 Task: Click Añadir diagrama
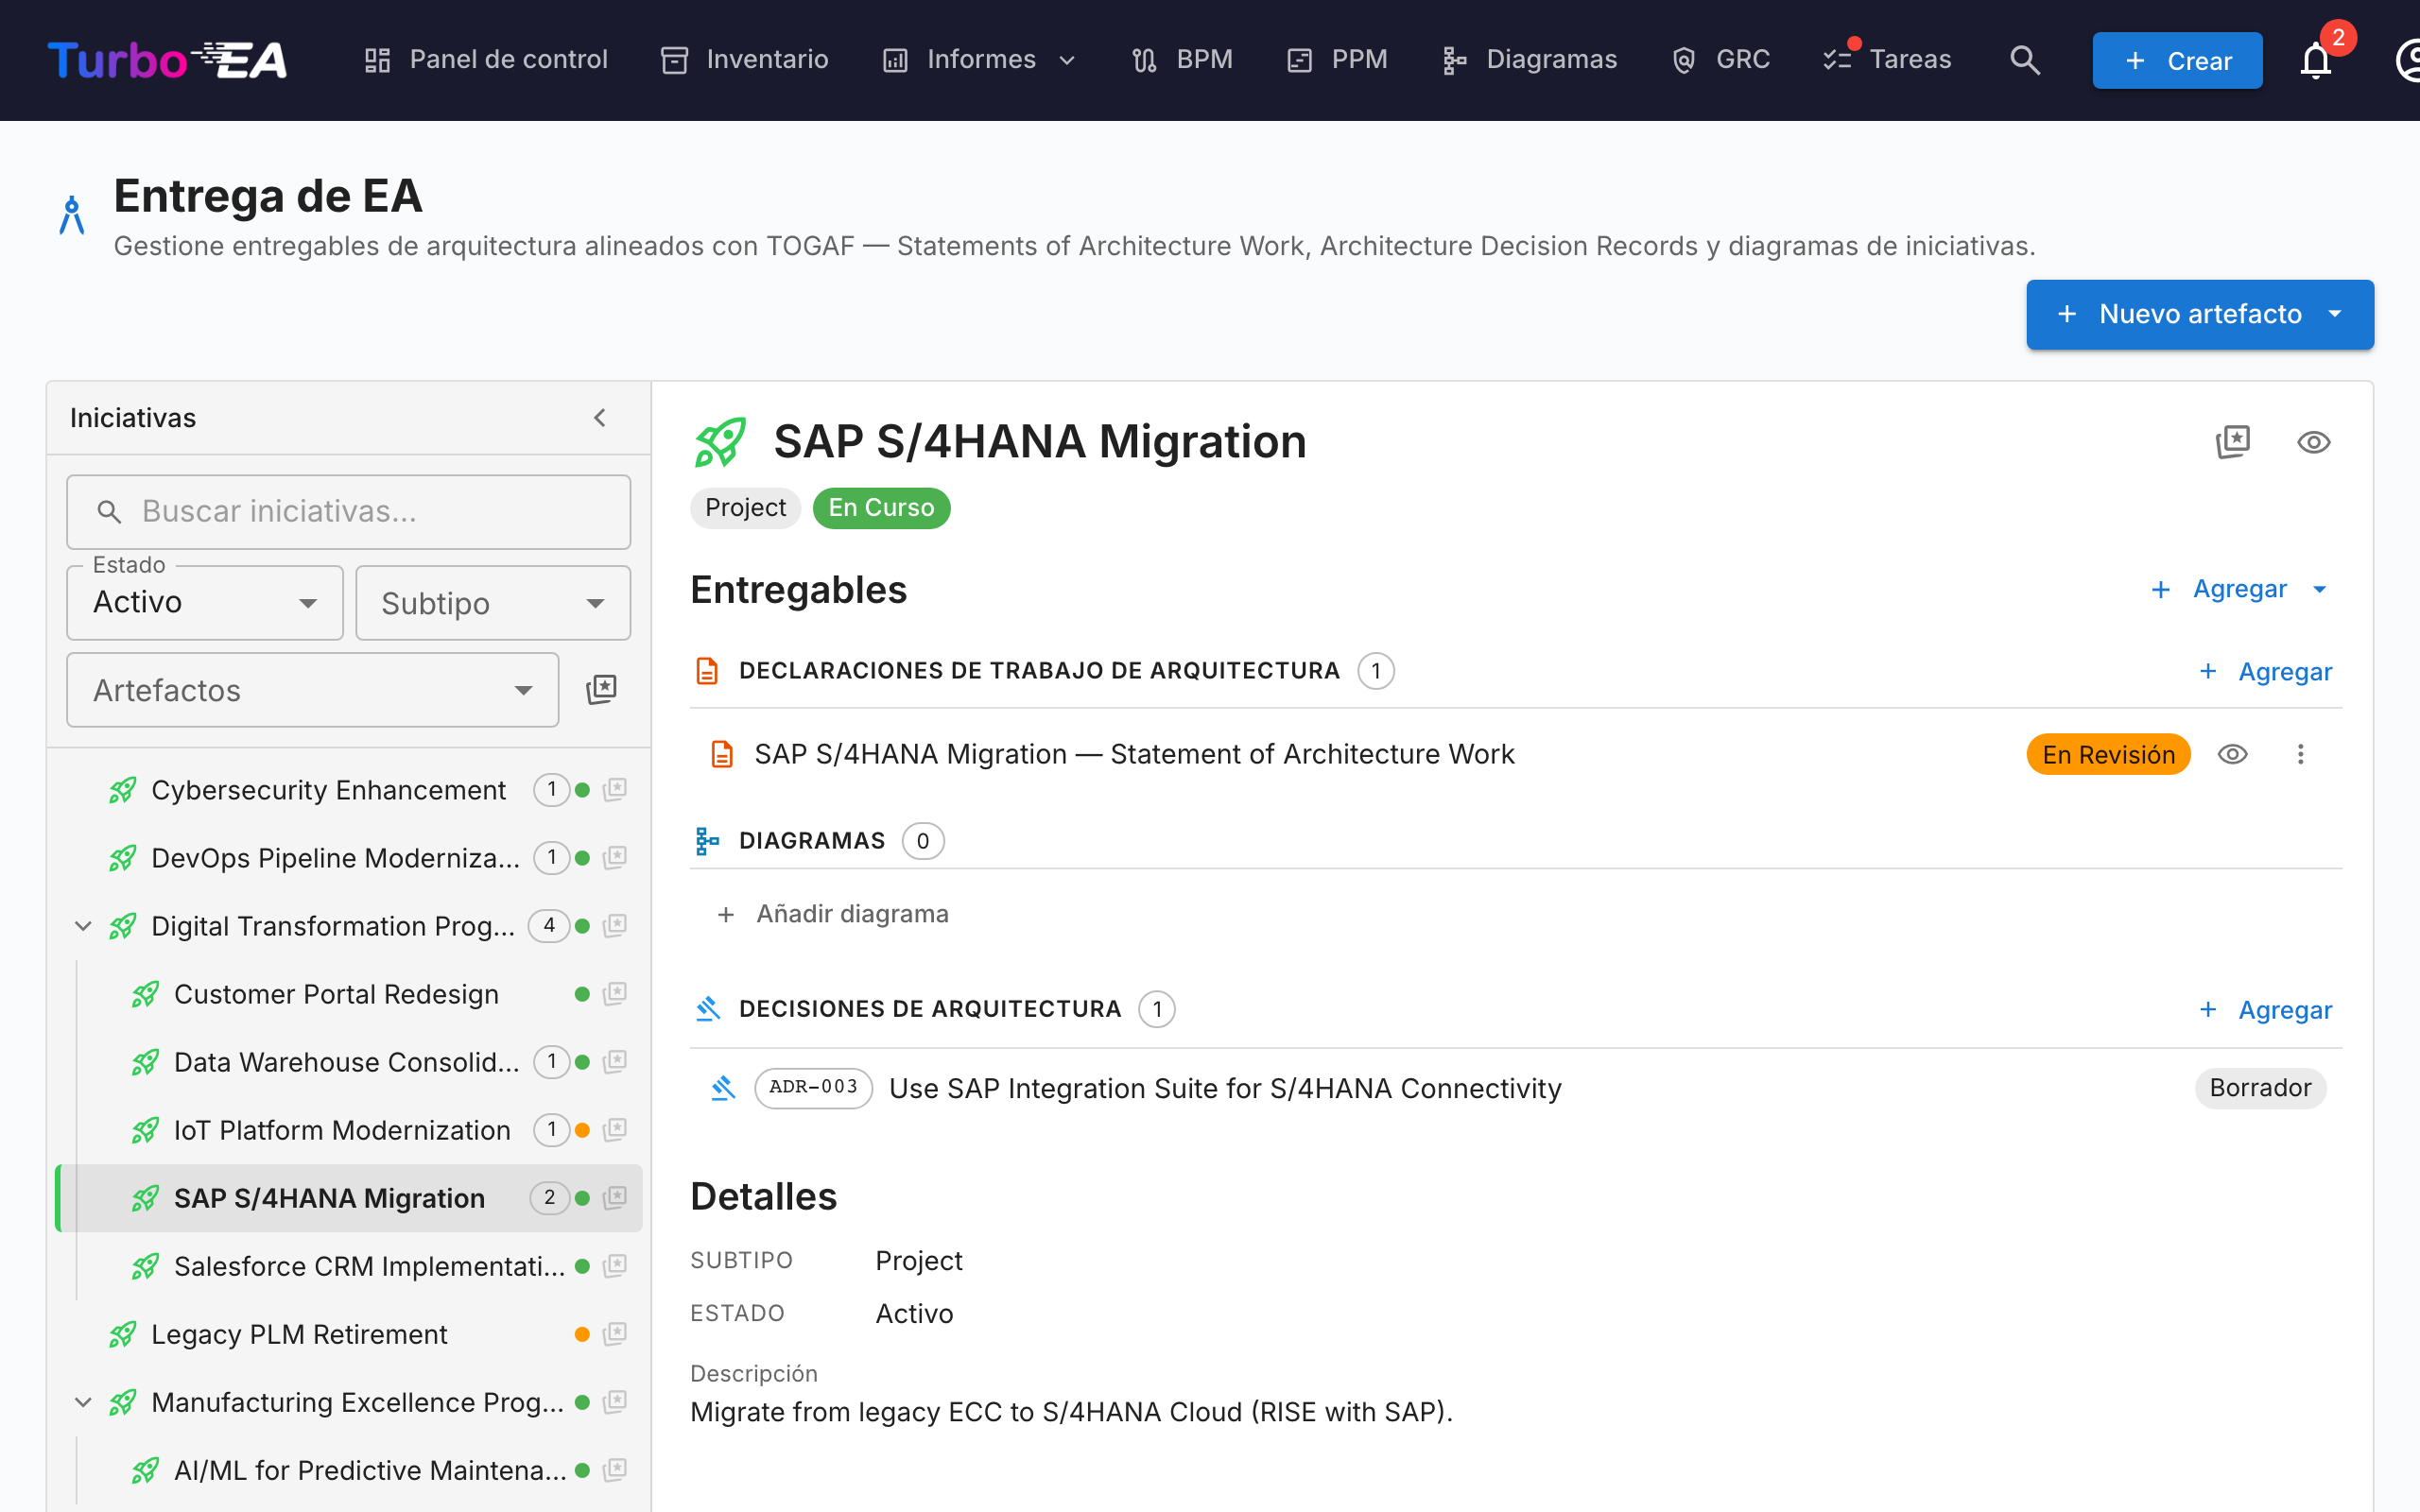(x=833, y=914)
